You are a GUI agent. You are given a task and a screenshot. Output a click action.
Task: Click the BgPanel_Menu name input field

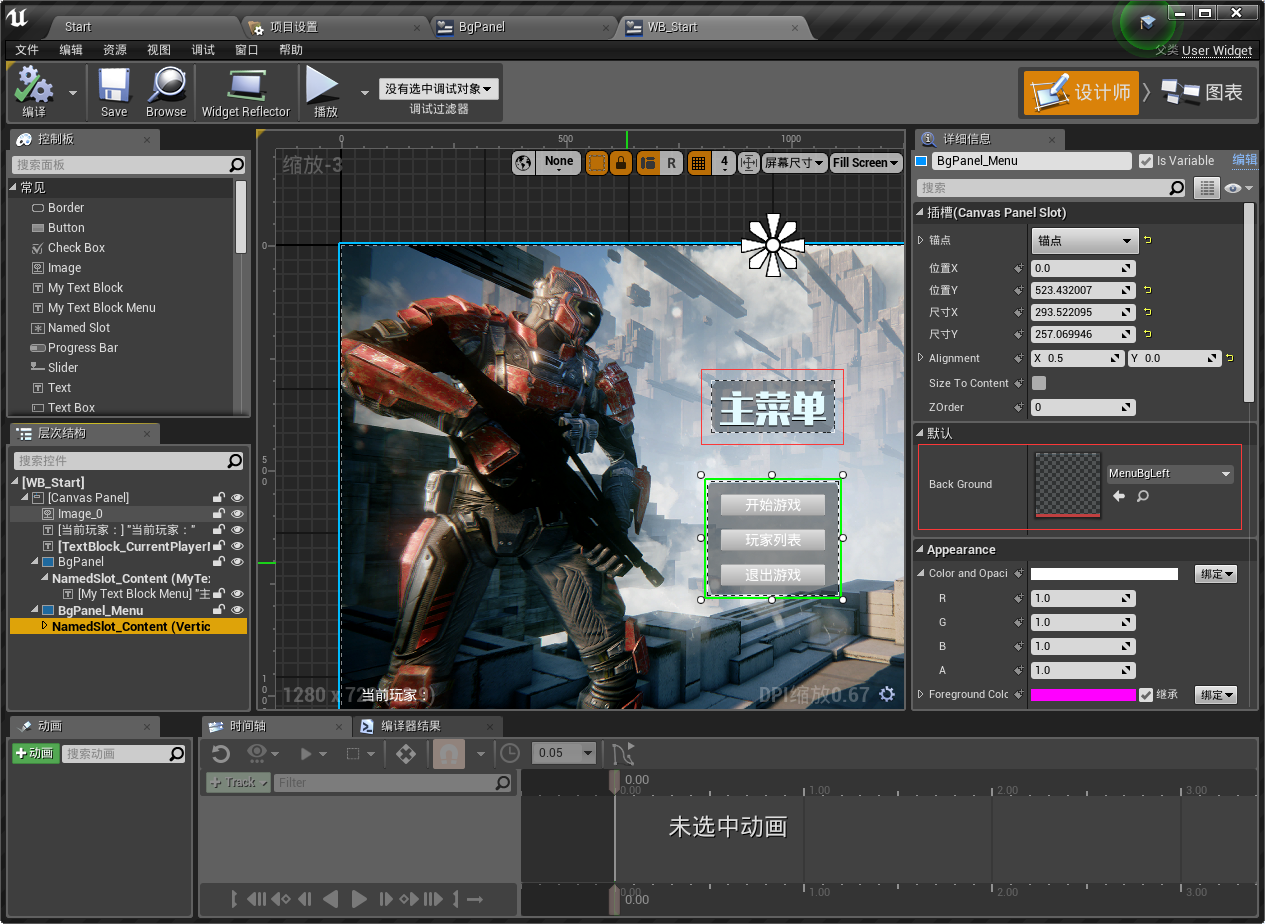coord(1031,161)
